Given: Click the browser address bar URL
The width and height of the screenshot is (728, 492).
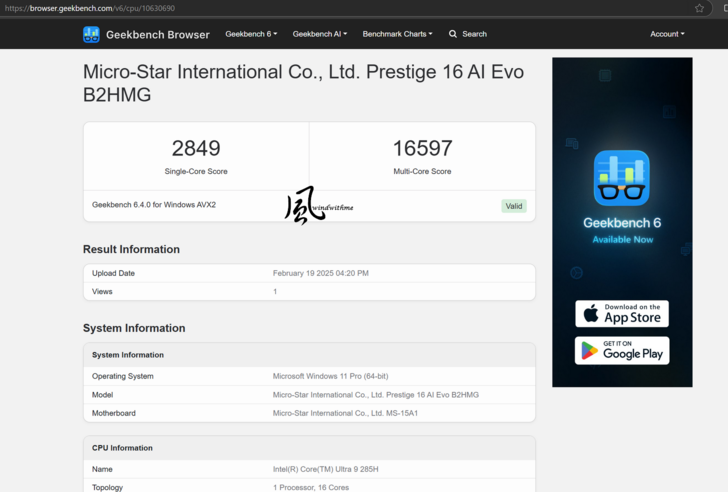Looking at the screenshot, I should [90, 8].
